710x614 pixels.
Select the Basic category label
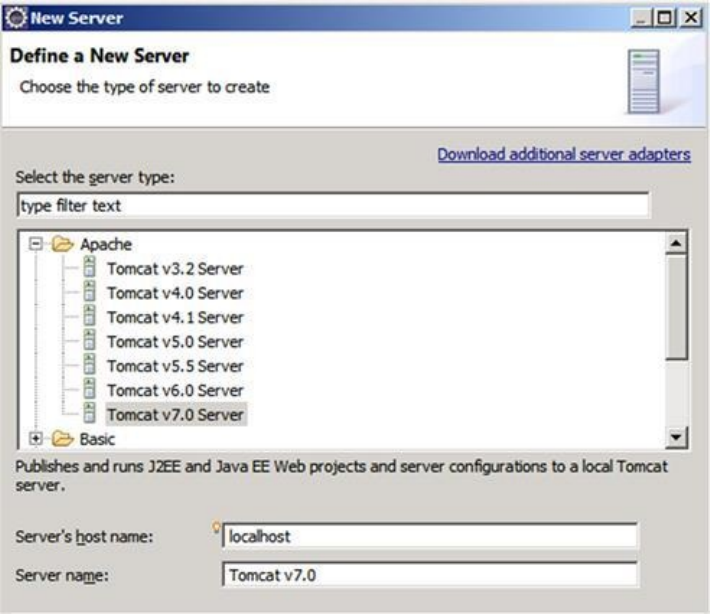(97, 439)
